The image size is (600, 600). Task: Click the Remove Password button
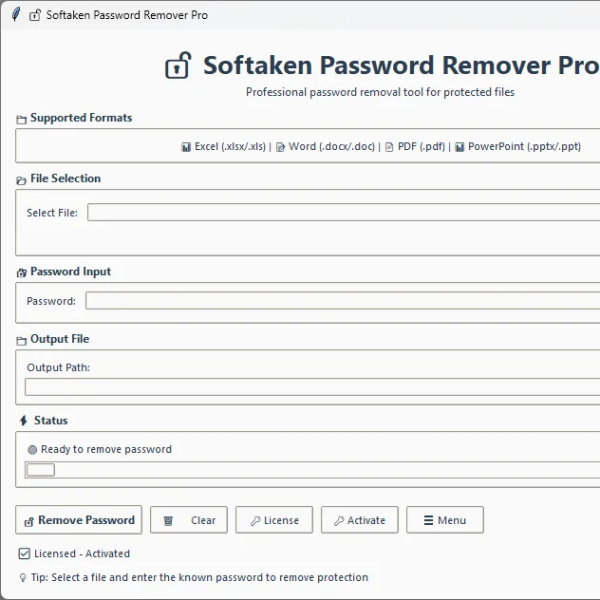click(78, 520)
